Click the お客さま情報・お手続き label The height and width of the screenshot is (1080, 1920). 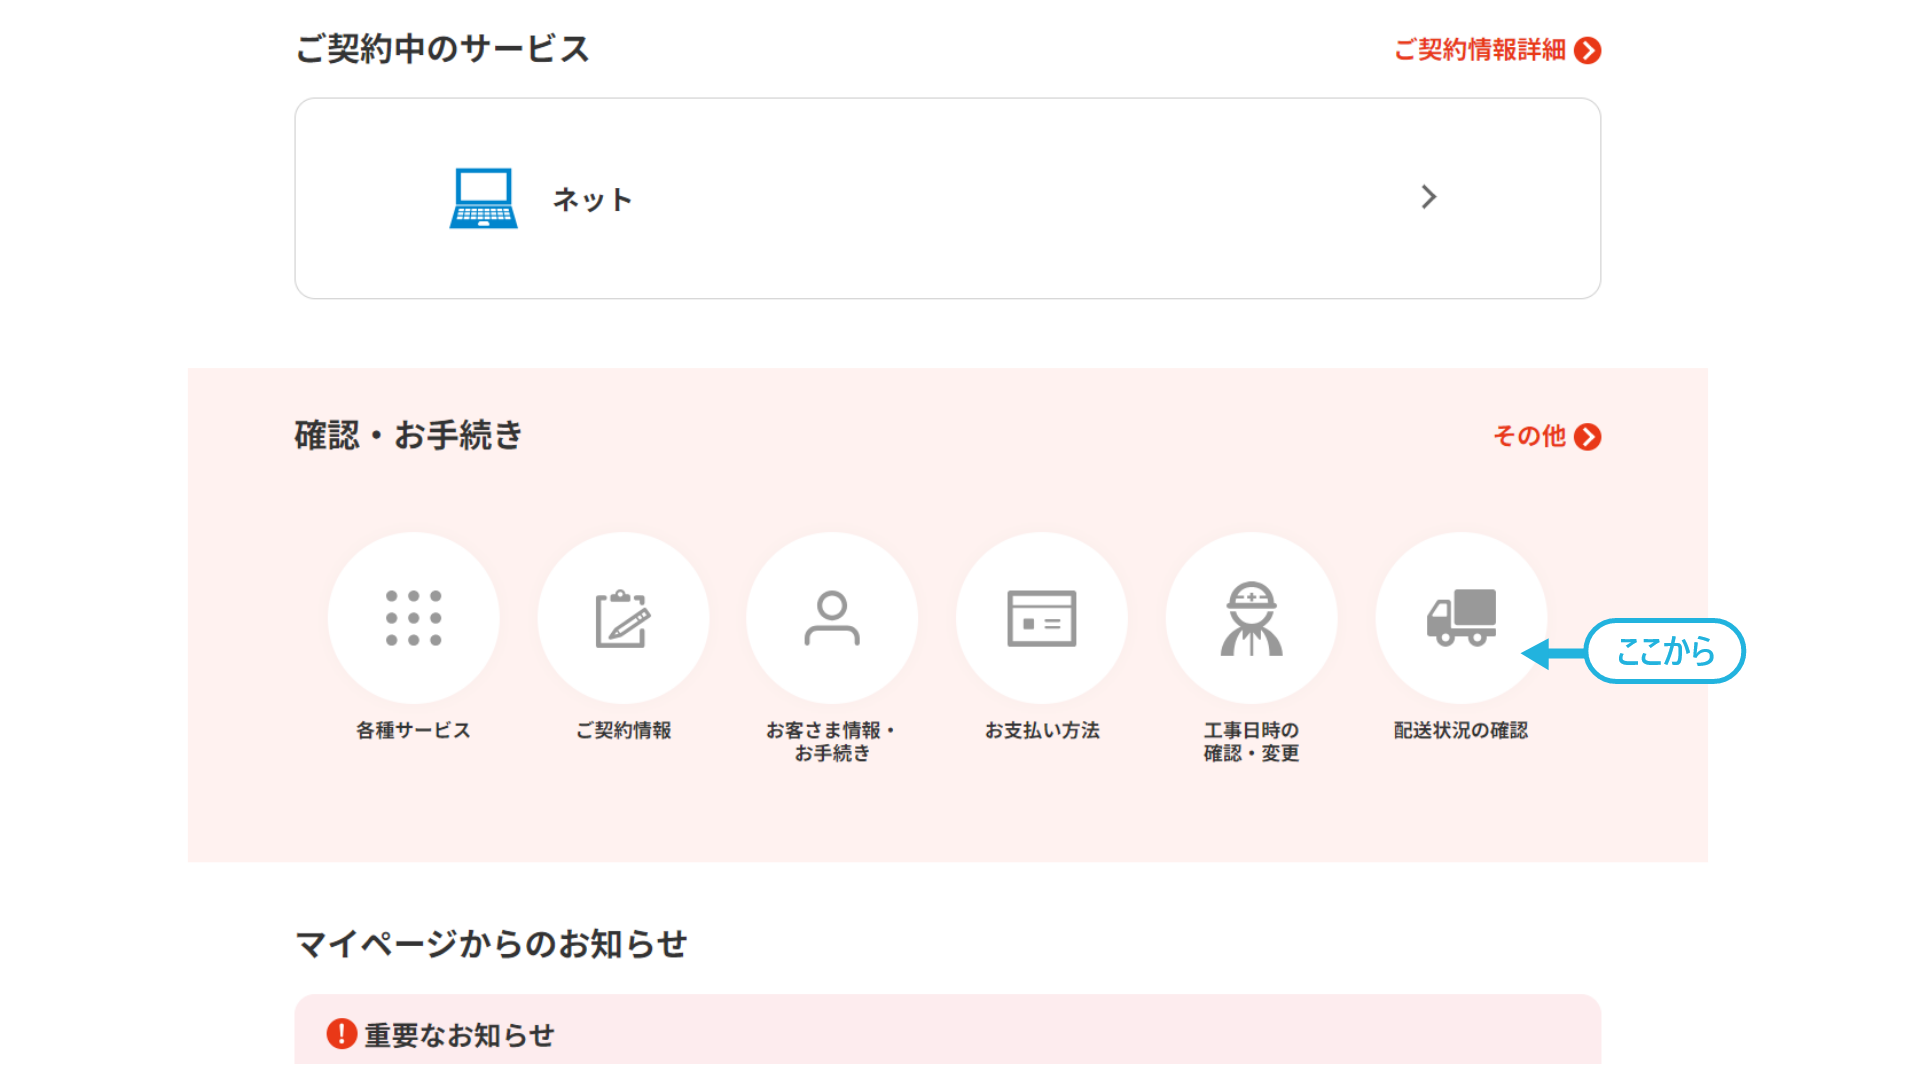click(x=831, y=741)
